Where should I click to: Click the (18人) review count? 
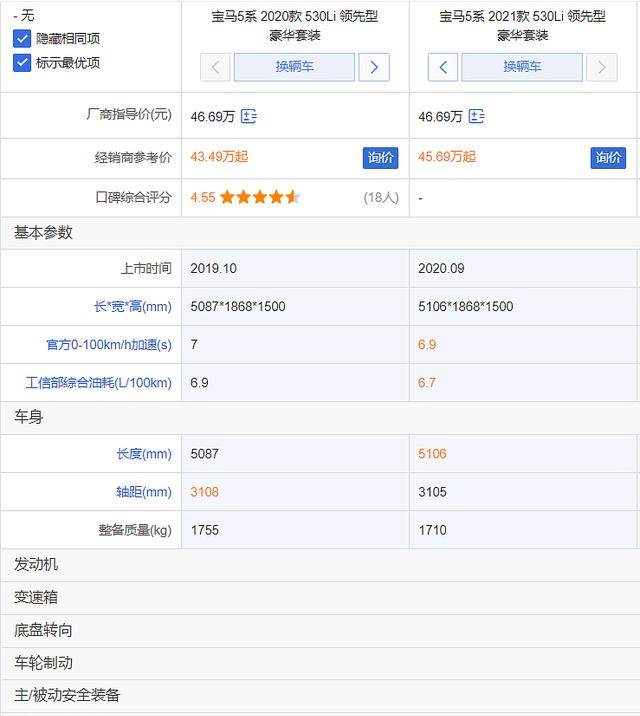[x=381, y=198]
